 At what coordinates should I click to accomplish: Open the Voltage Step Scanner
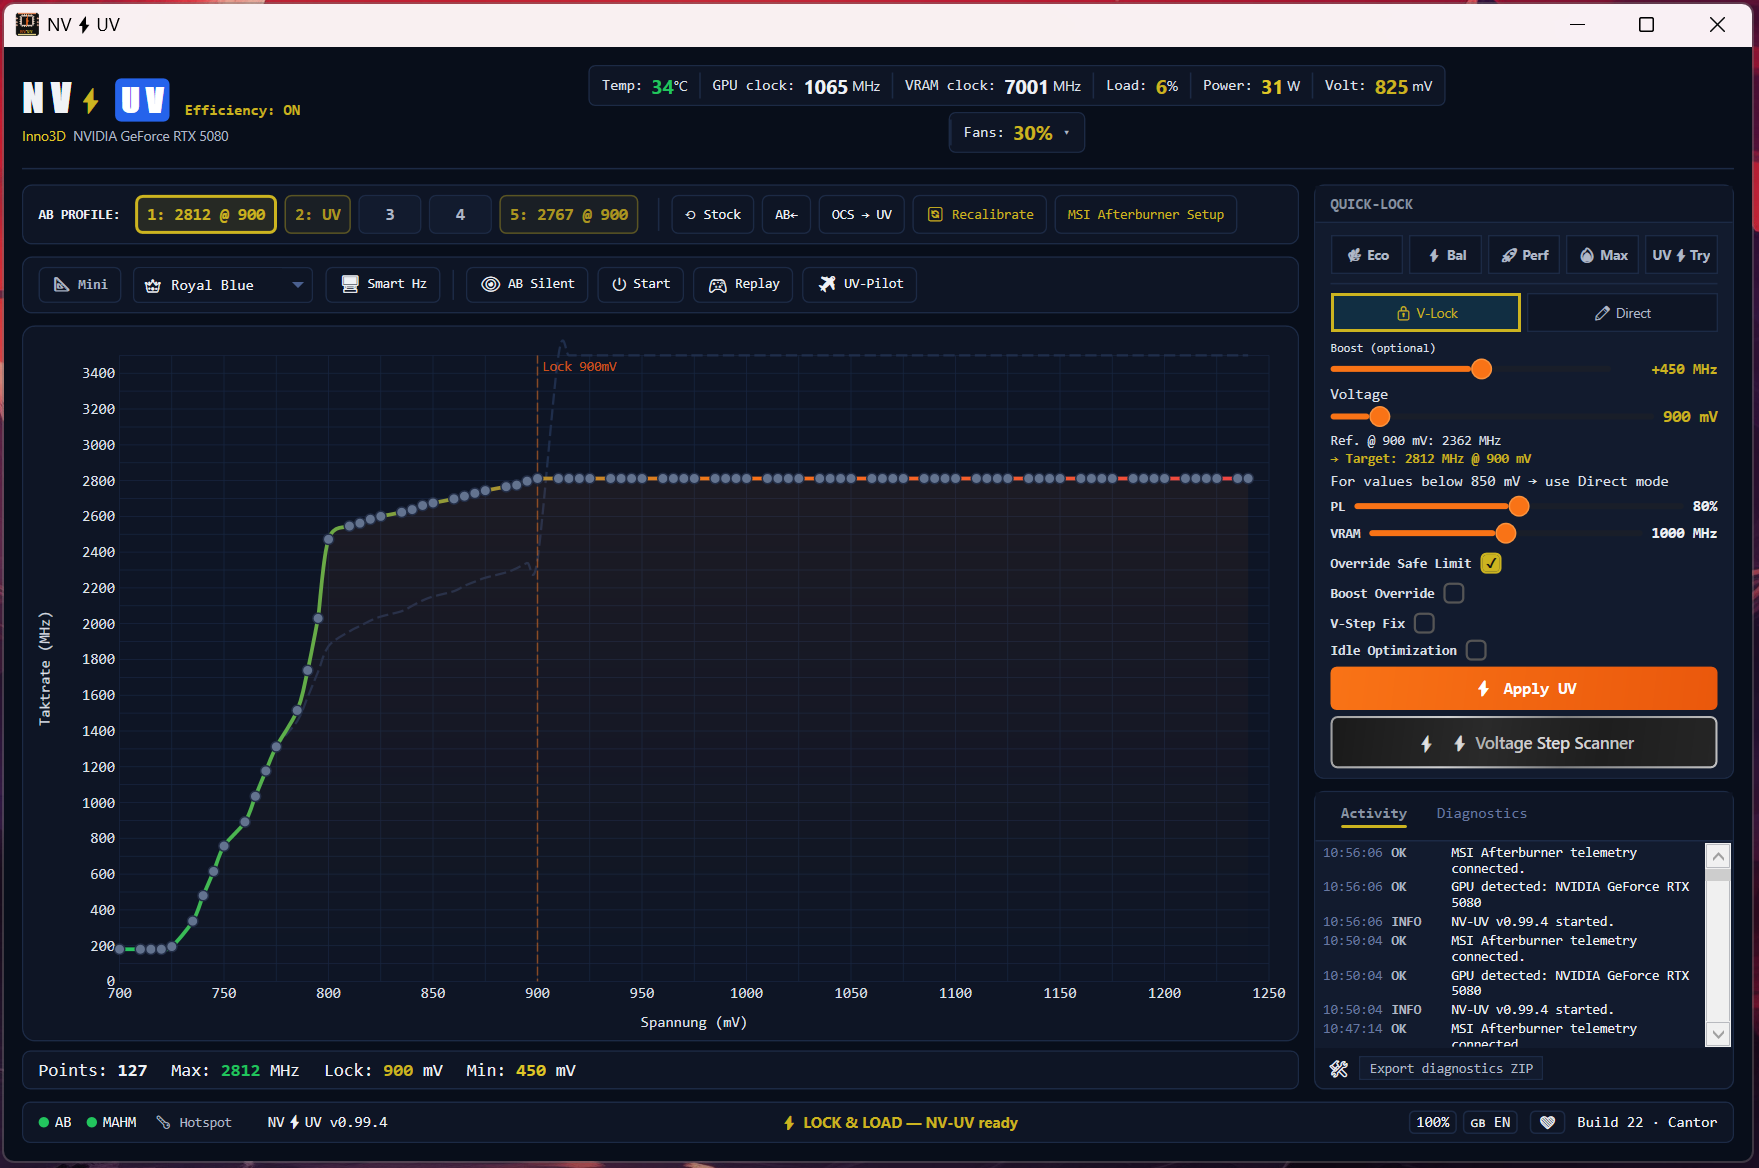click(1524, 743)
